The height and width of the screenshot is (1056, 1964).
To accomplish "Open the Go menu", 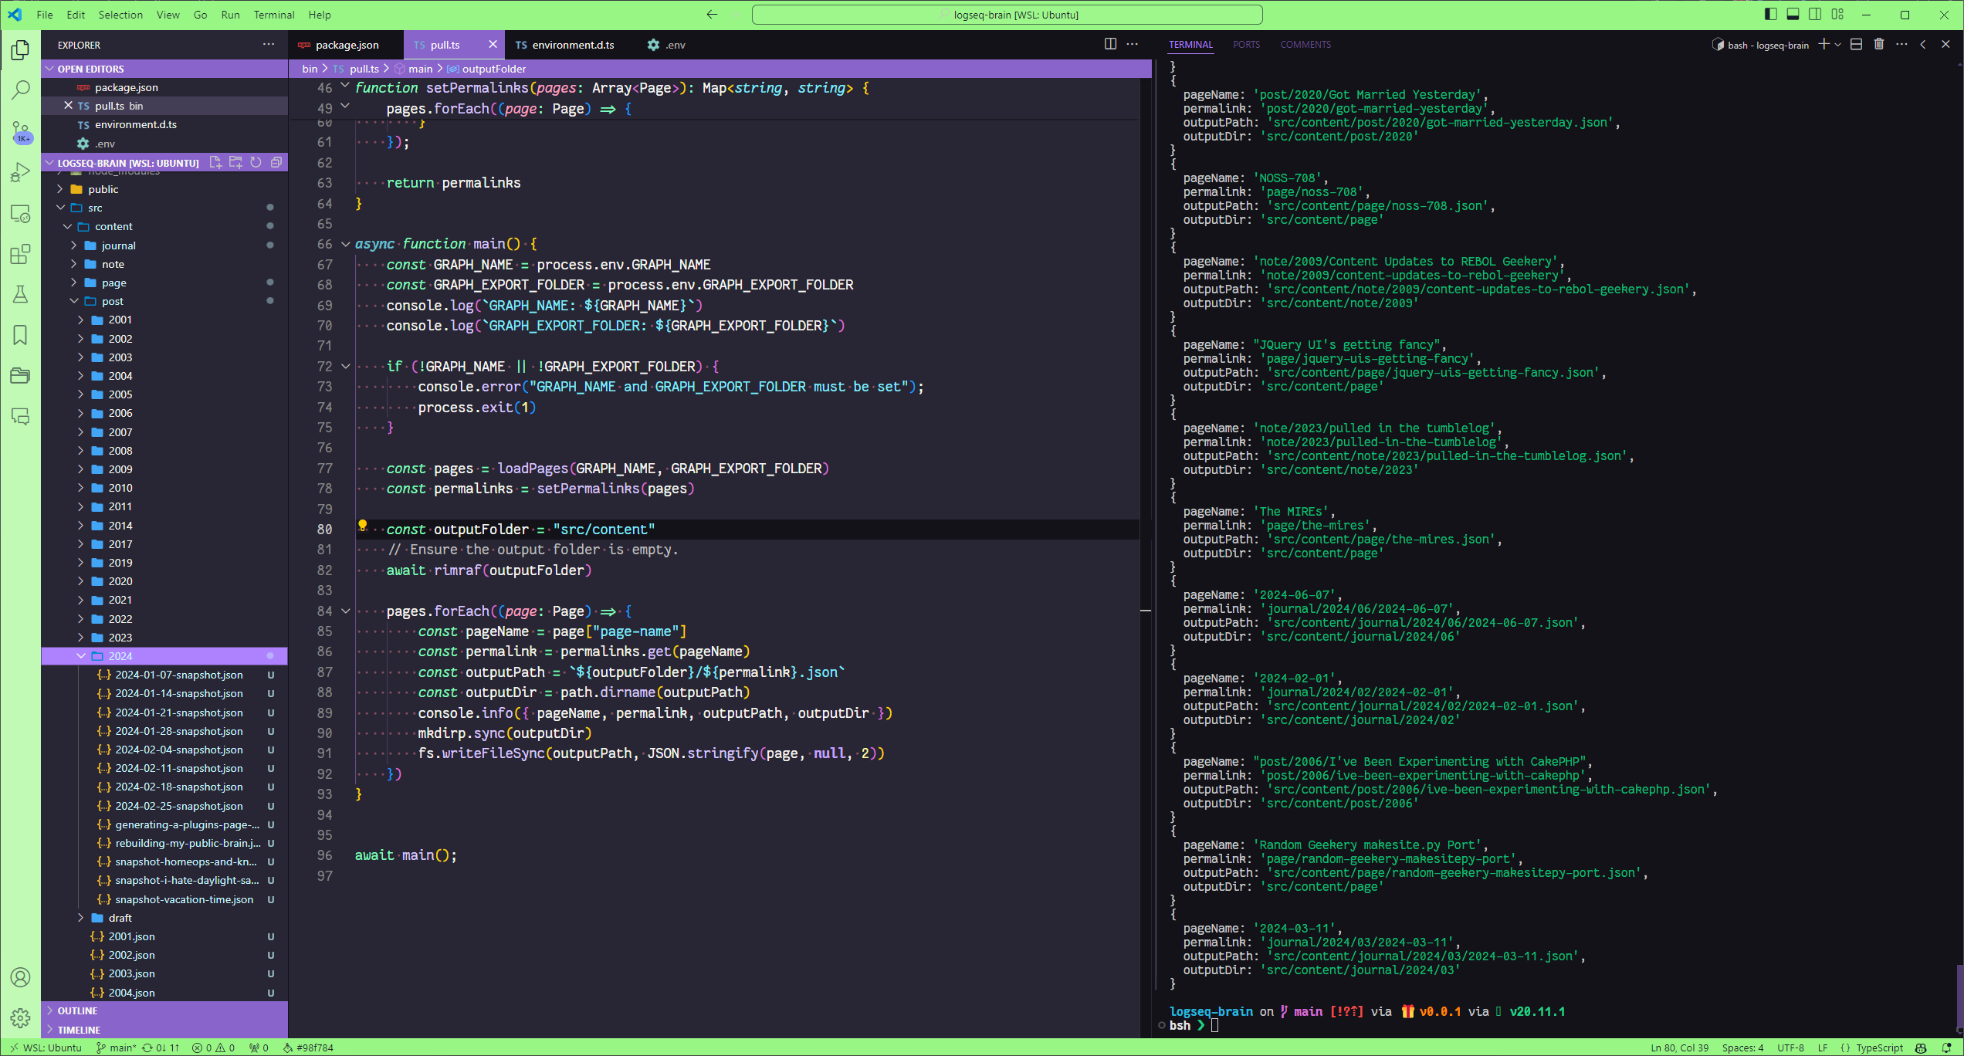I will 200,15.
